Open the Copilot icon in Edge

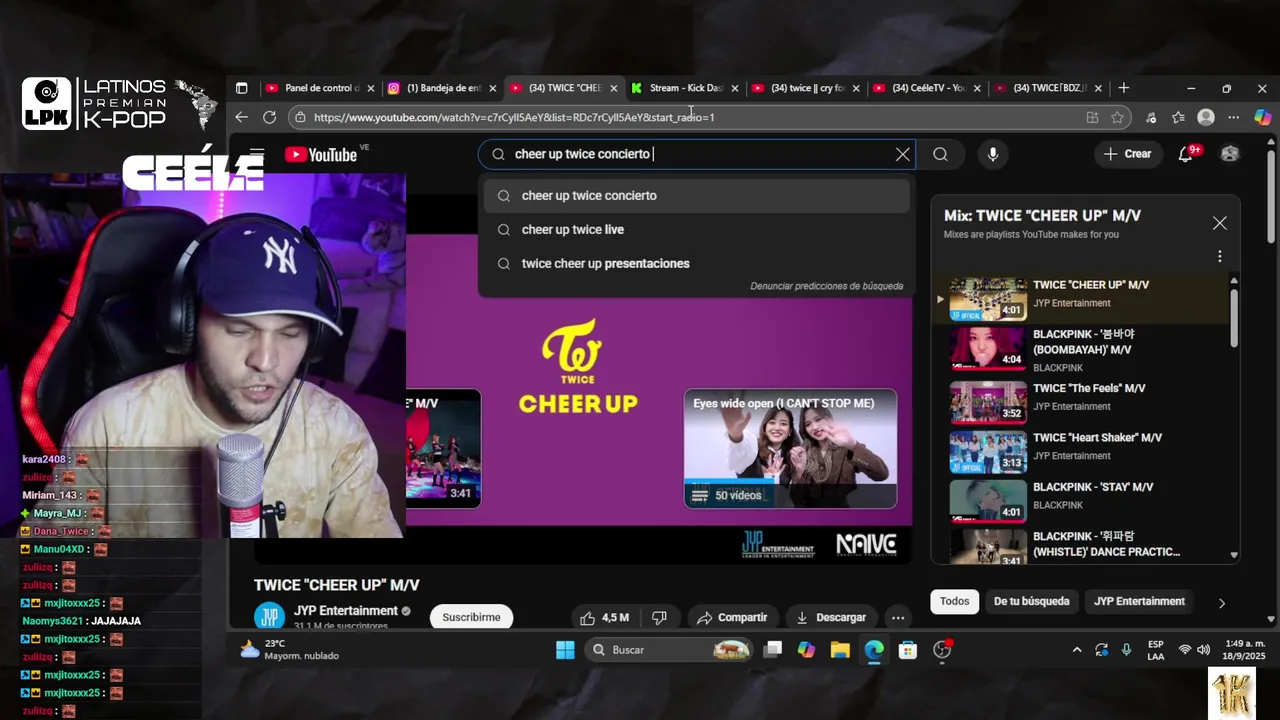[1262, 117]
